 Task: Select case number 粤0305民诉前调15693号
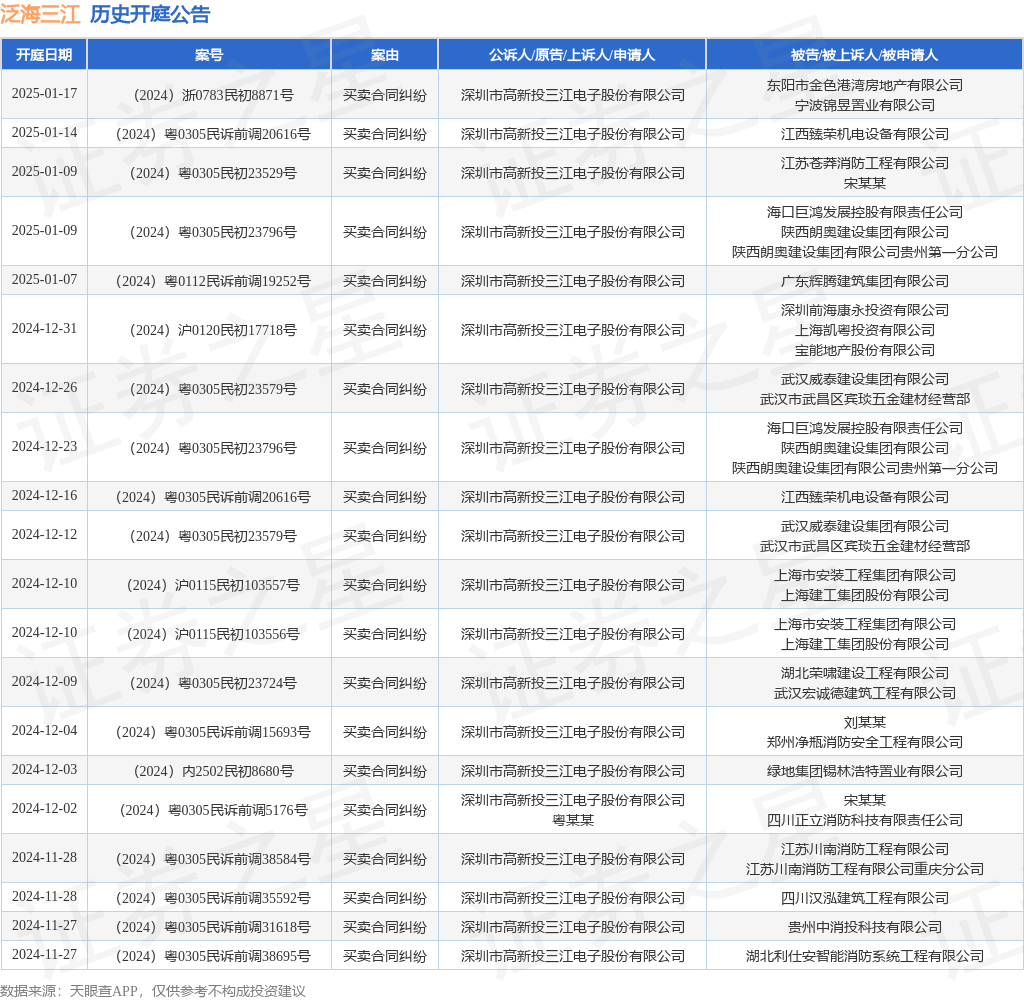[x=237, y=732]
